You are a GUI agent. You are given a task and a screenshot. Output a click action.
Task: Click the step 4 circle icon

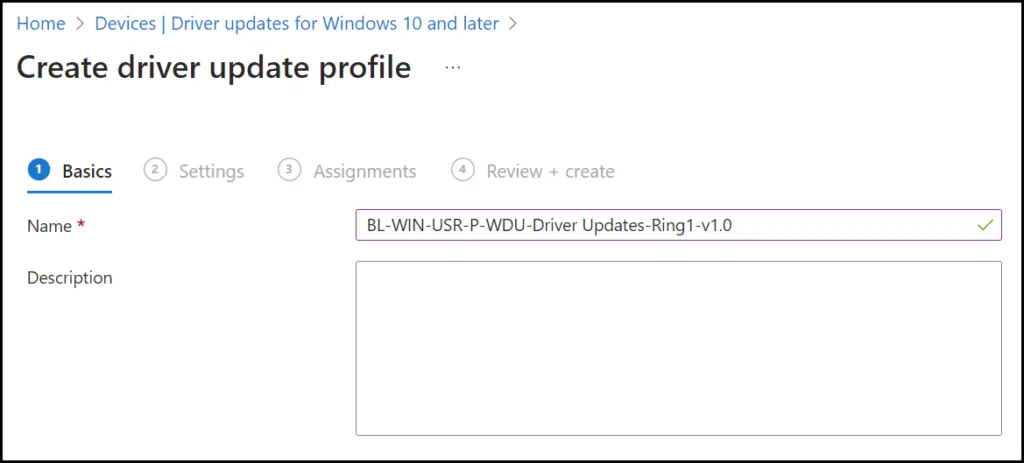click(462, 170)
